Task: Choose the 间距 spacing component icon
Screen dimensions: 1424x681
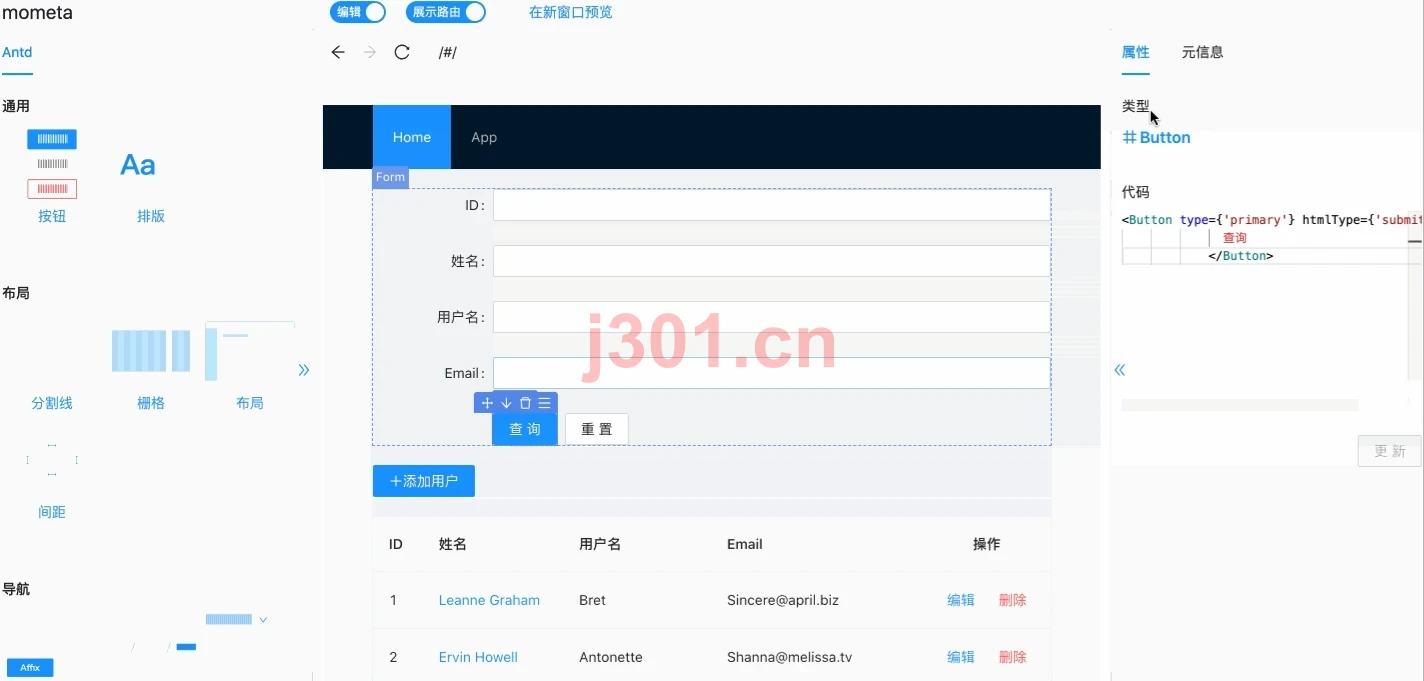Action: coord(52,460)
